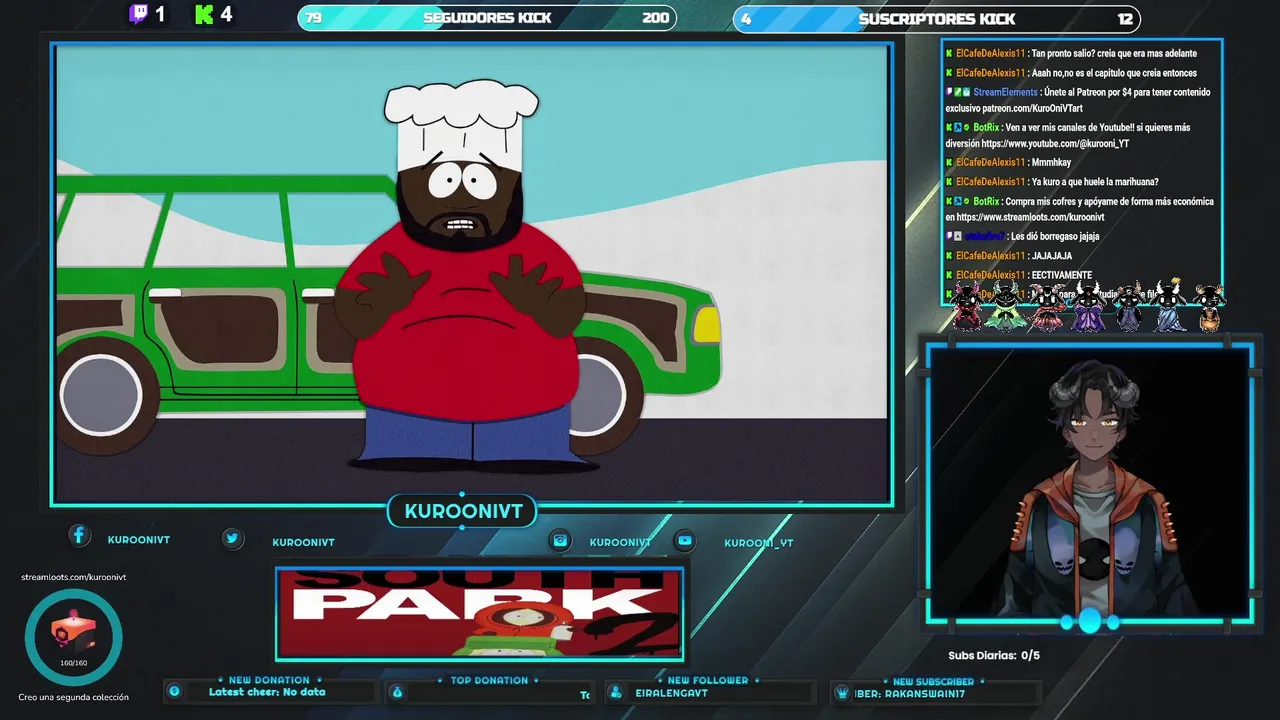Click the '200' follower goal number

click(656, 18)
